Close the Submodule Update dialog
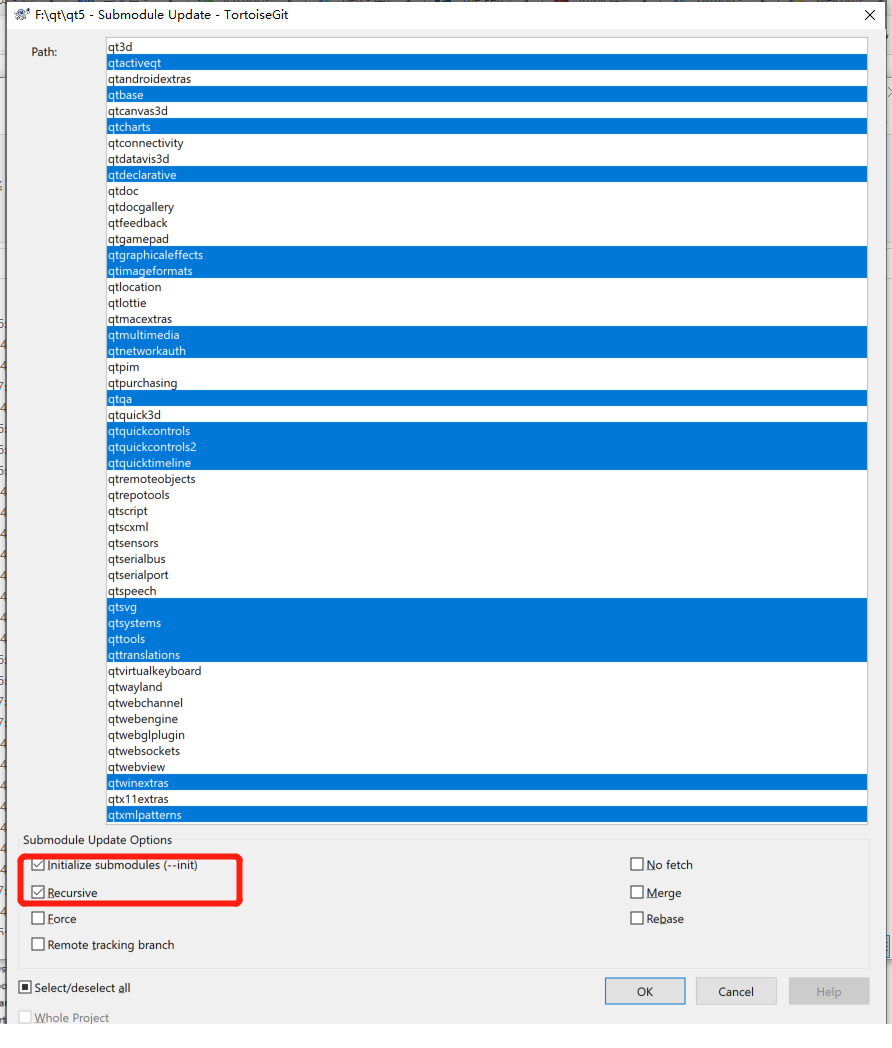892x1048 pixels. 869,15
